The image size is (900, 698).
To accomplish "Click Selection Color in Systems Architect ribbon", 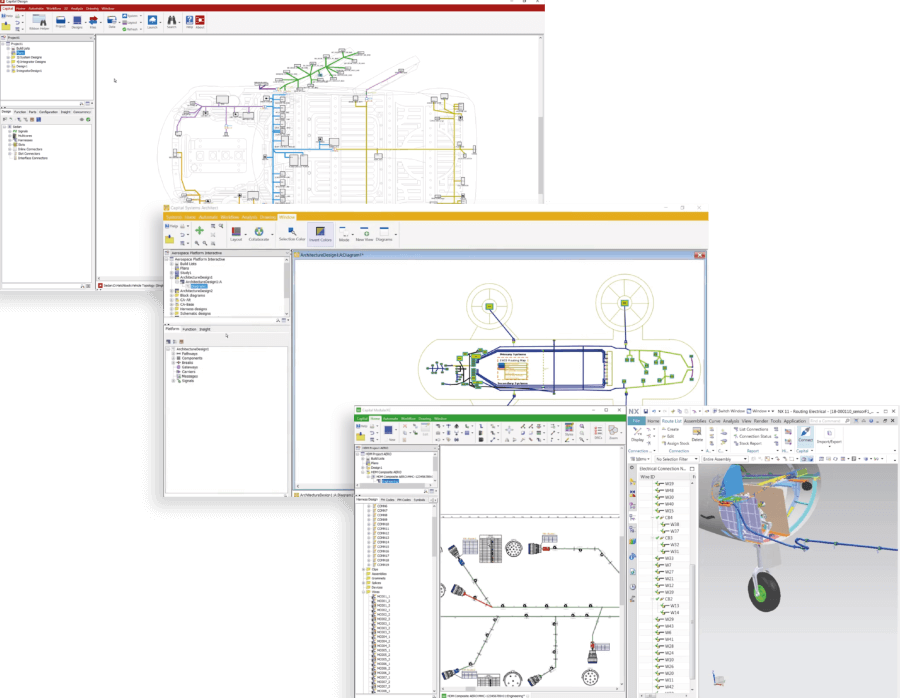I will pos(292,234).
